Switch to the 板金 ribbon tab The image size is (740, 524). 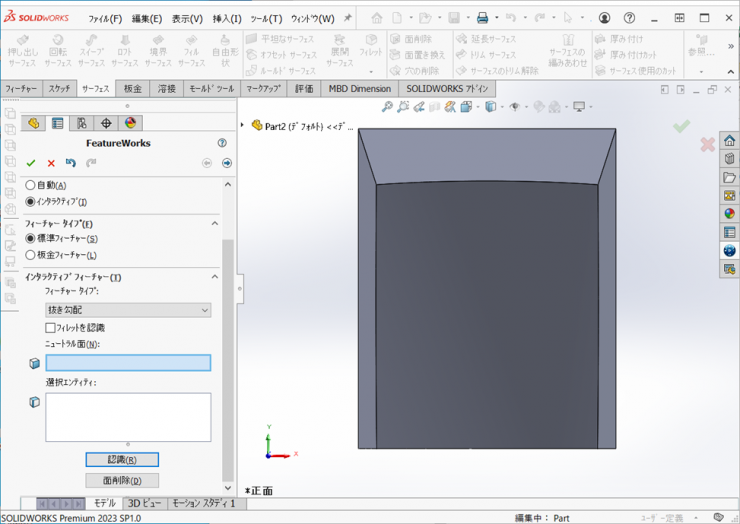click(133, 89)
